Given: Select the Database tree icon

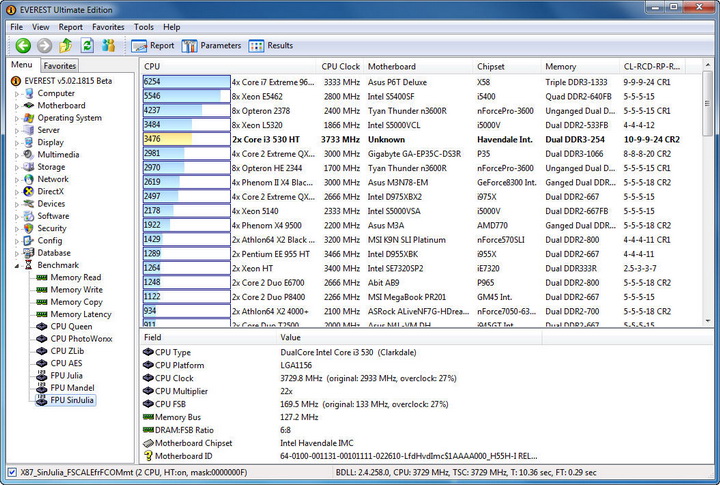Looking at the screenshot, I should (29, 253).
